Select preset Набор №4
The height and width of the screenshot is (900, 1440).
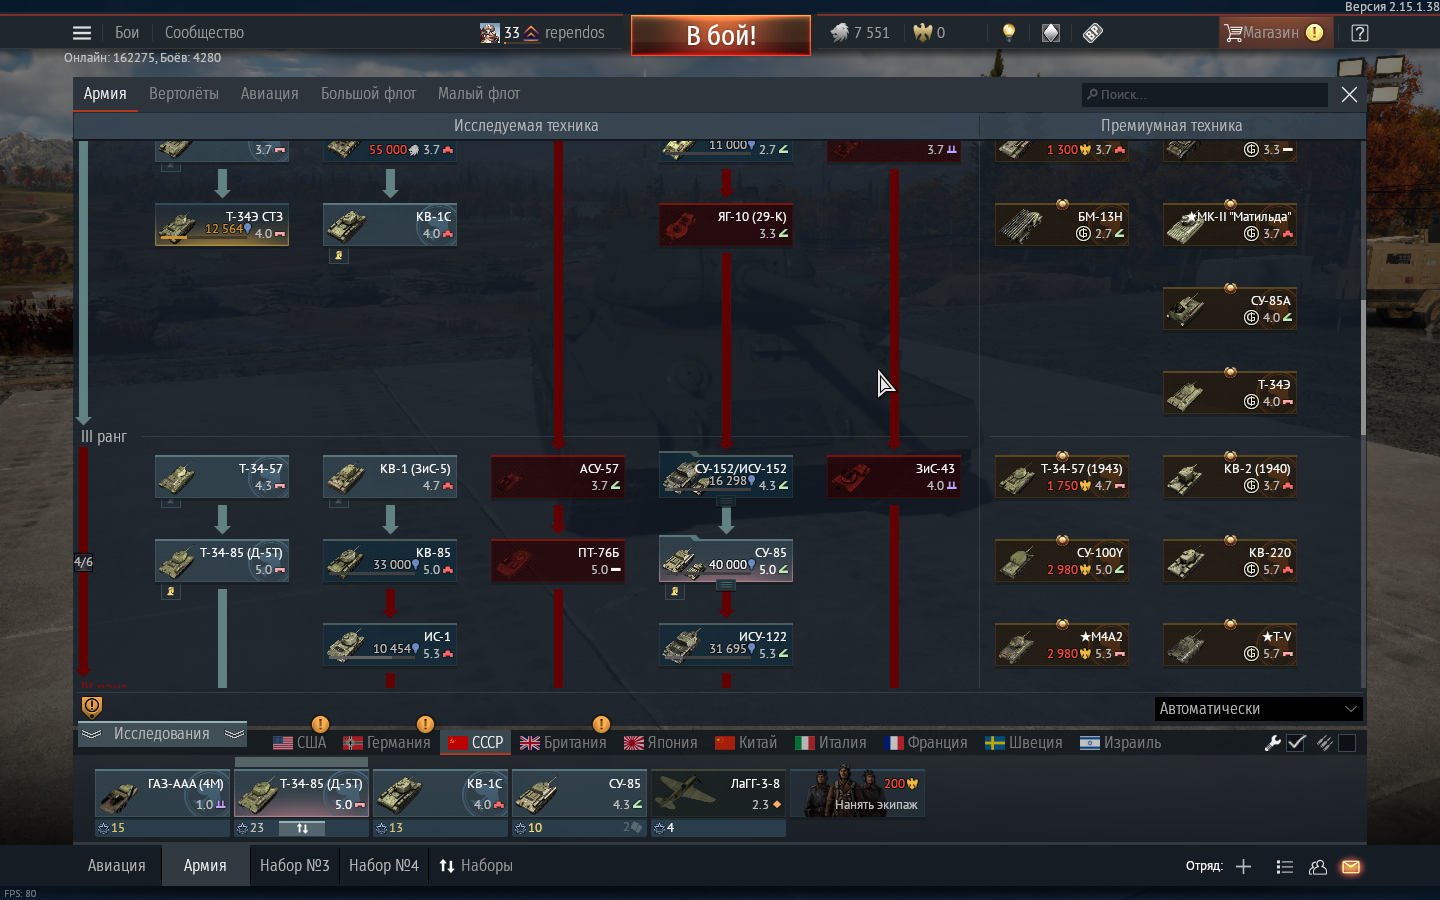pos(383,866)
